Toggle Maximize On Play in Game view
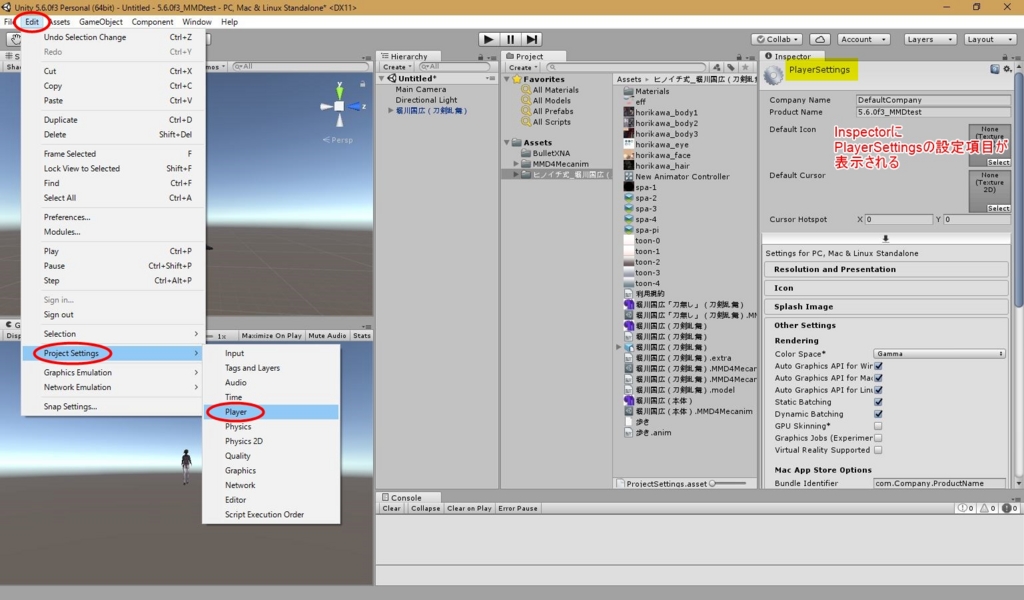Viewport: 1024px width, 600px height. tap(271, 336)
